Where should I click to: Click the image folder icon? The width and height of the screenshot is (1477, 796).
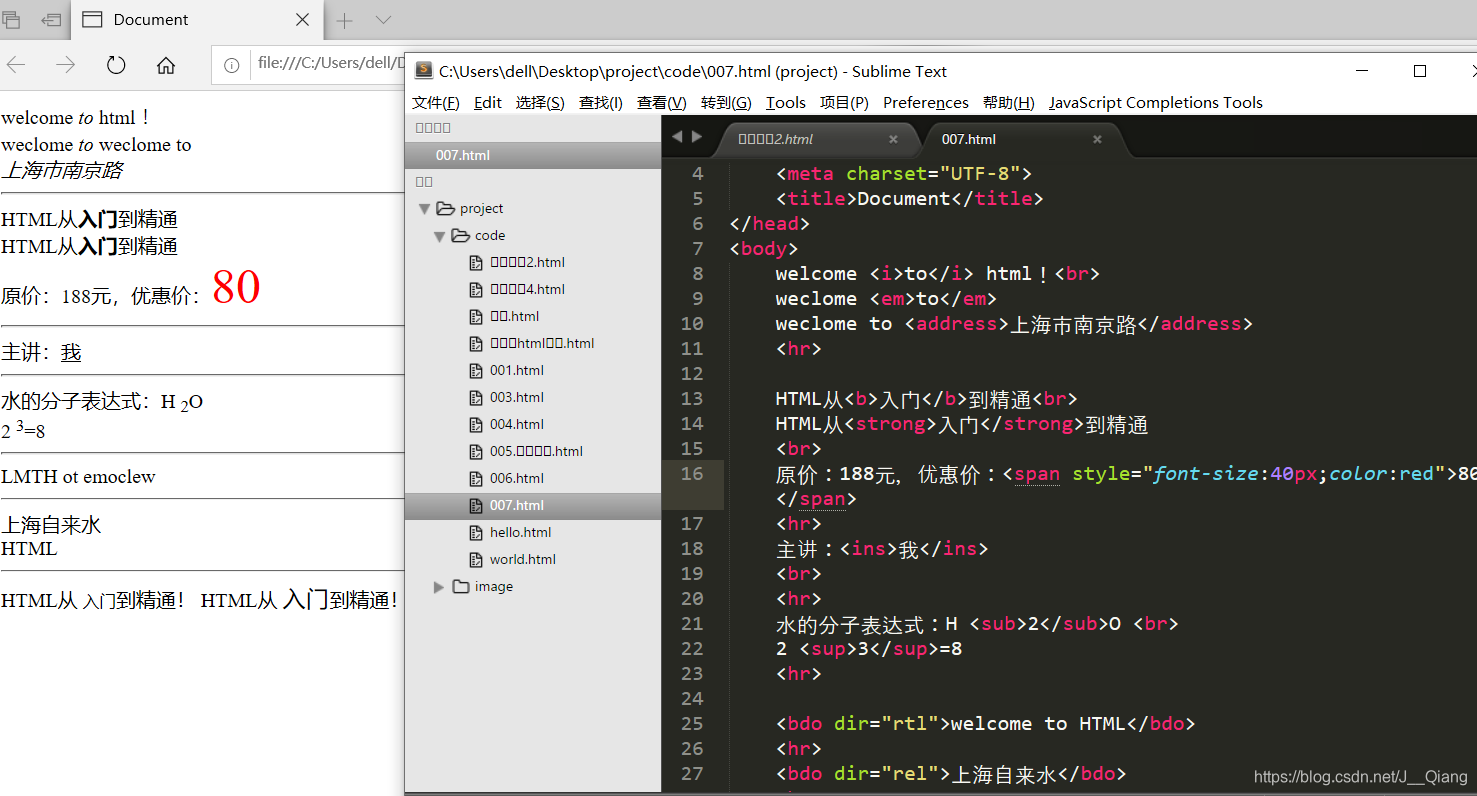click(461, 586)
